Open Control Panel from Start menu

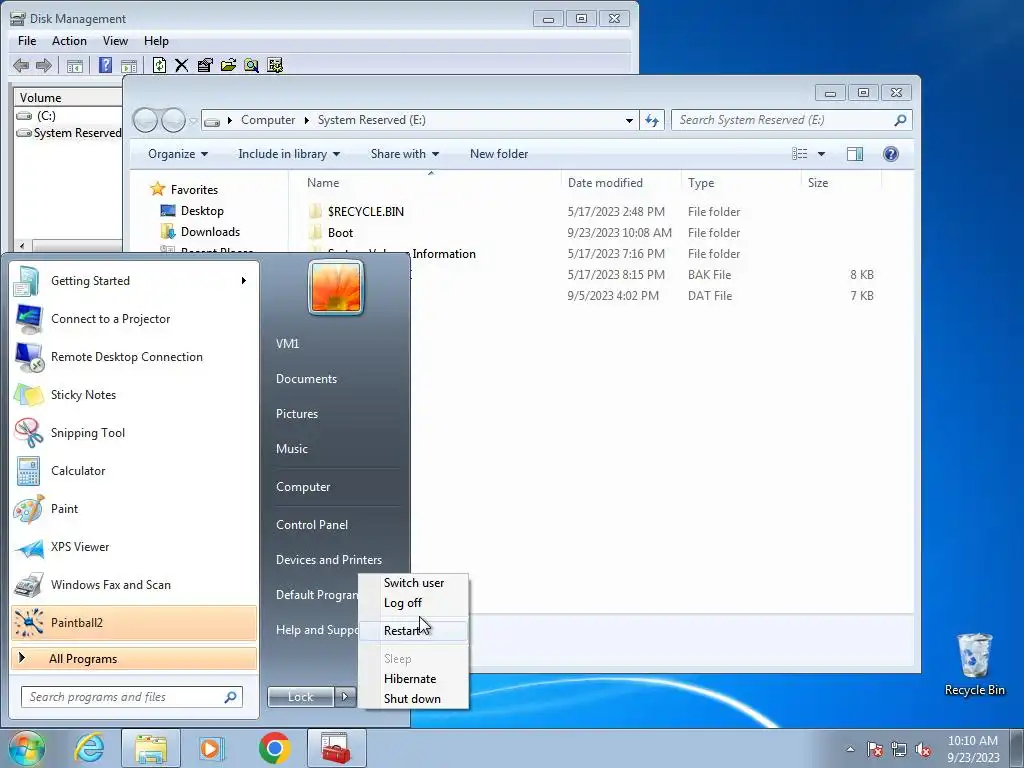click(312, 525)
